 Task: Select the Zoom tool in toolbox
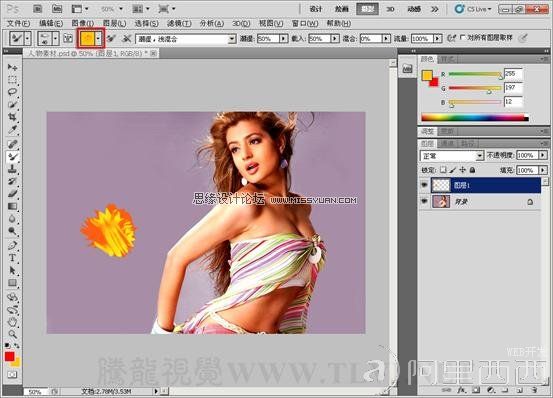12,334
